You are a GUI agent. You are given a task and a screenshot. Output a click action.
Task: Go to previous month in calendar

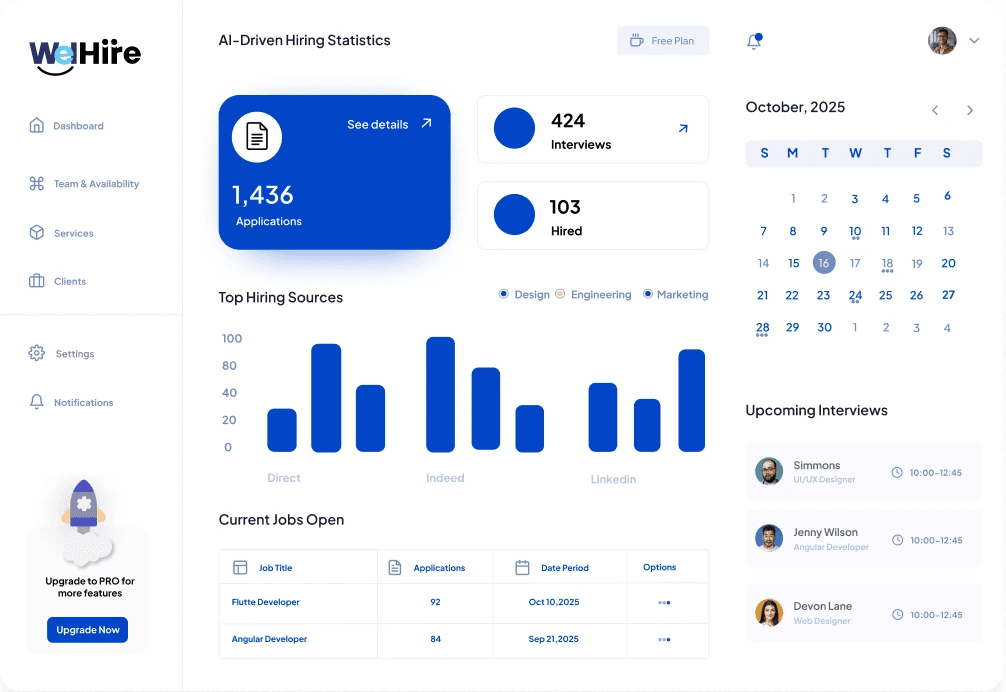point(935,110)
